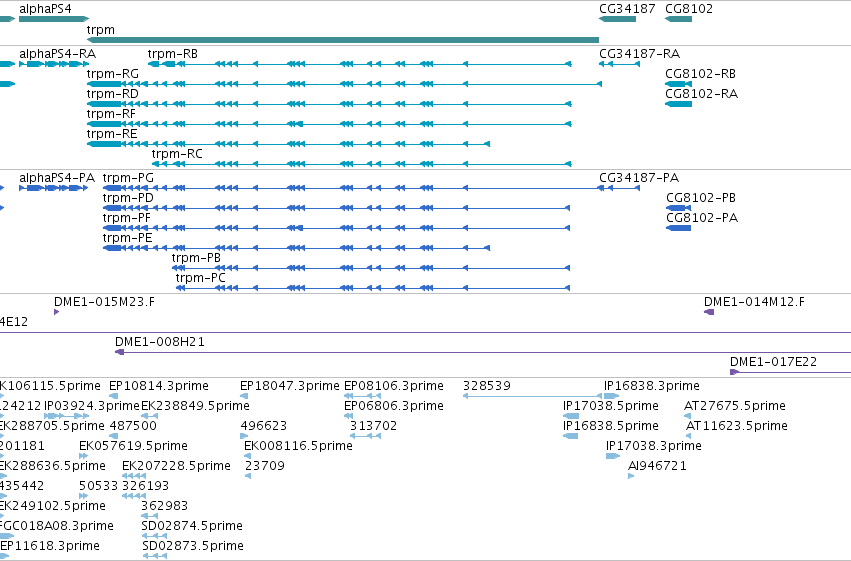Select the alphaPS4 gene label
Viewport: 851px width, 561px height.
pos(45,9)
